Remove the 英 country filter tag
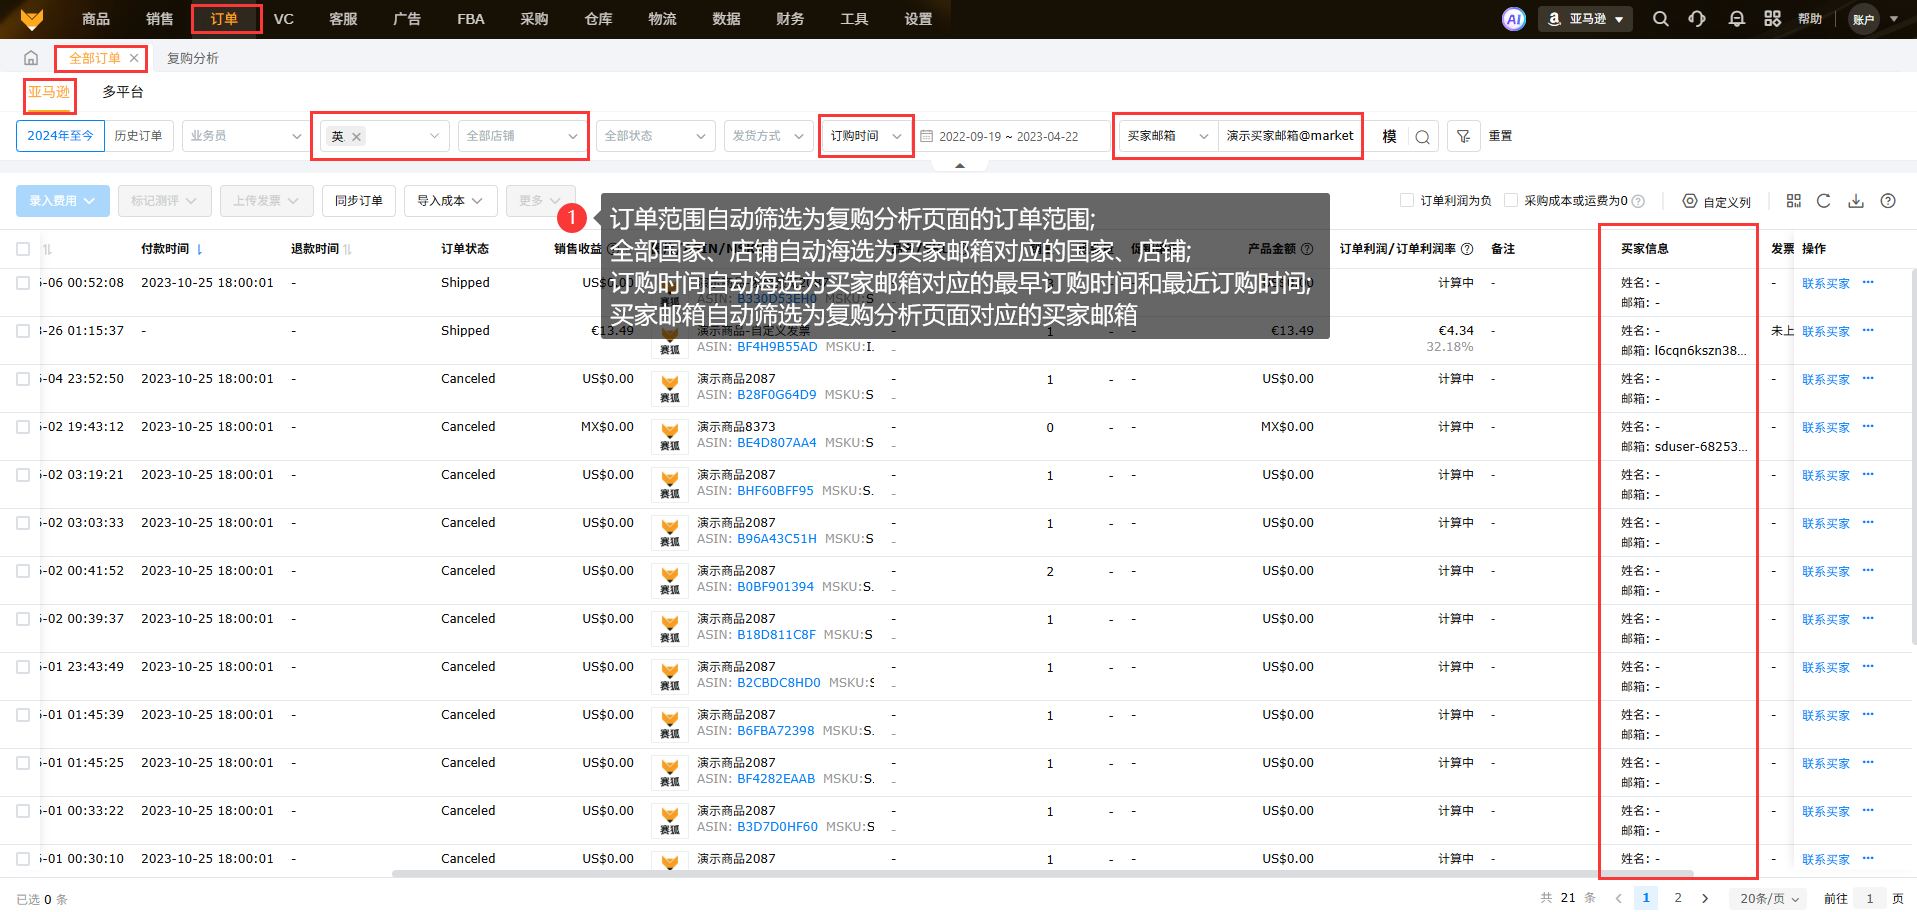Image resolution: width=1917 pixels, height=912 pixels. click(356, 137)
